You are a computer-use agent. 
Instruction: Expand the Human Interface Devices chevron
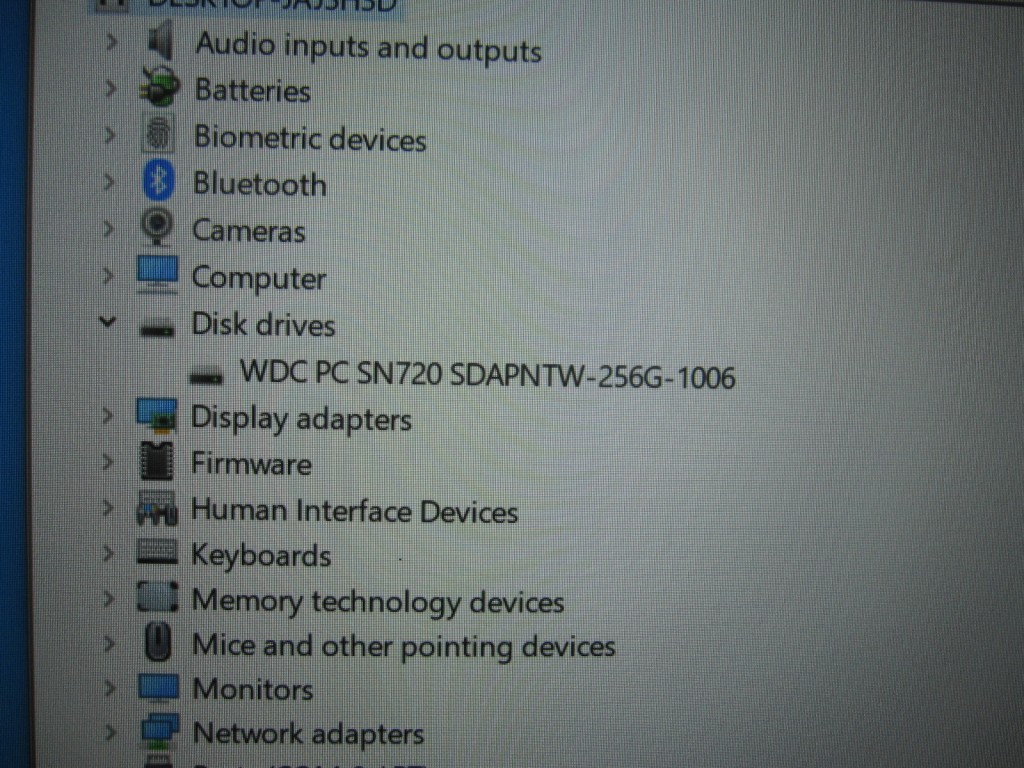[108, 507]
